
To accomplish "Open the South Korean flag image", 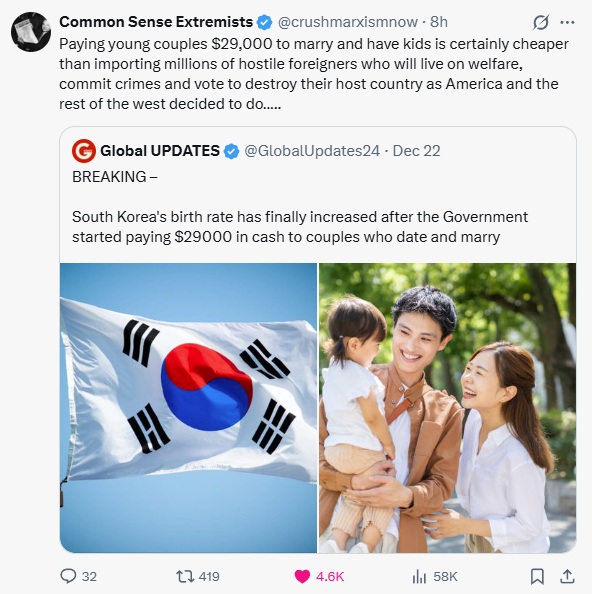I will click(189, 408).
